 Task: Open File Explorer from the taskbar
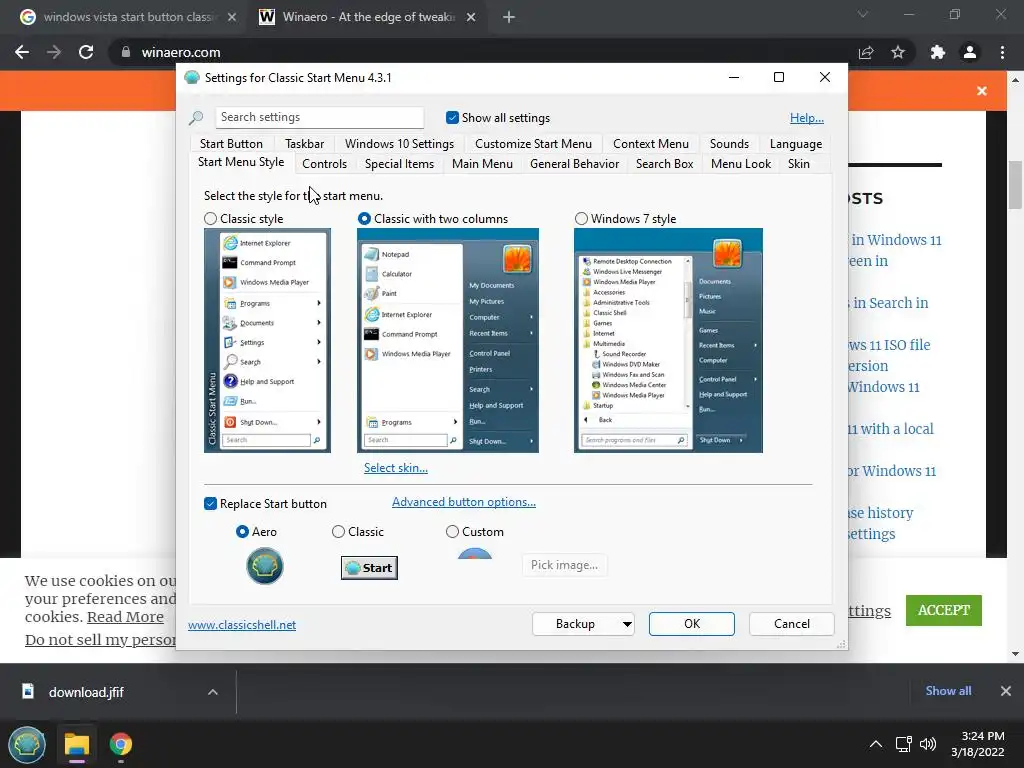(x=76, y=744)
